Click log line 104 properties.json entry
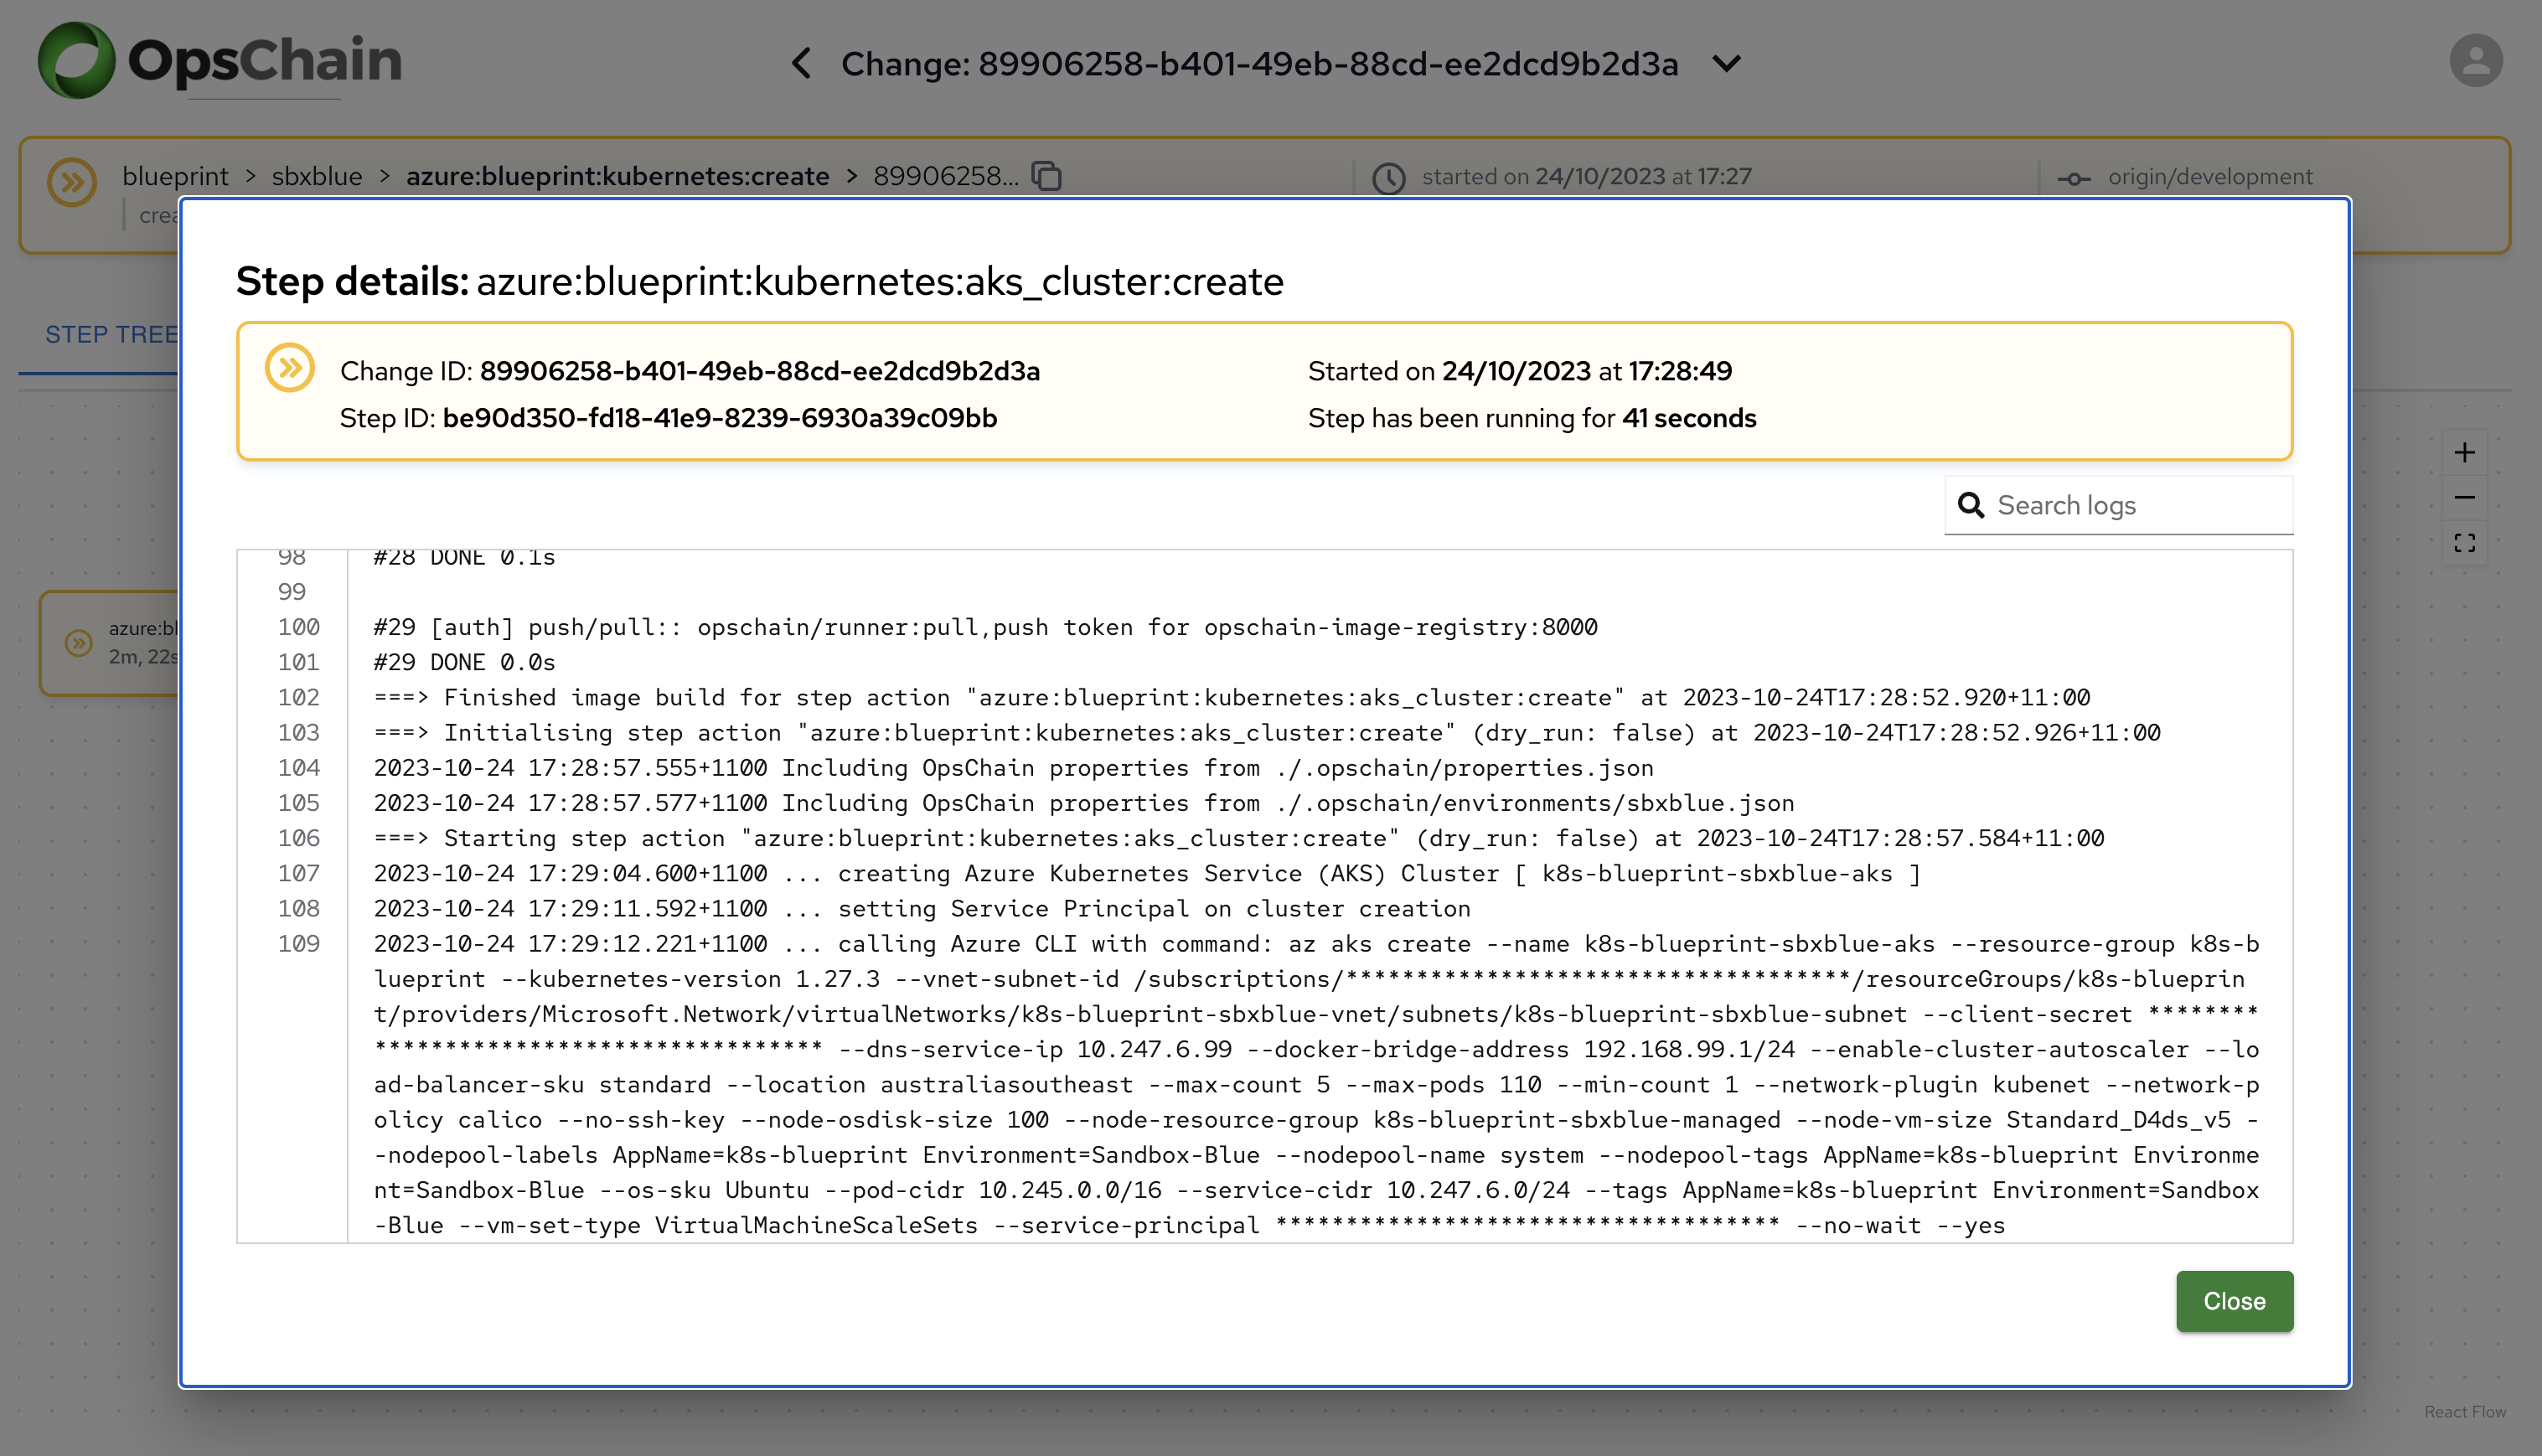Image resolution: width=2542 pixels, height=1456 pixels. 1014,767
